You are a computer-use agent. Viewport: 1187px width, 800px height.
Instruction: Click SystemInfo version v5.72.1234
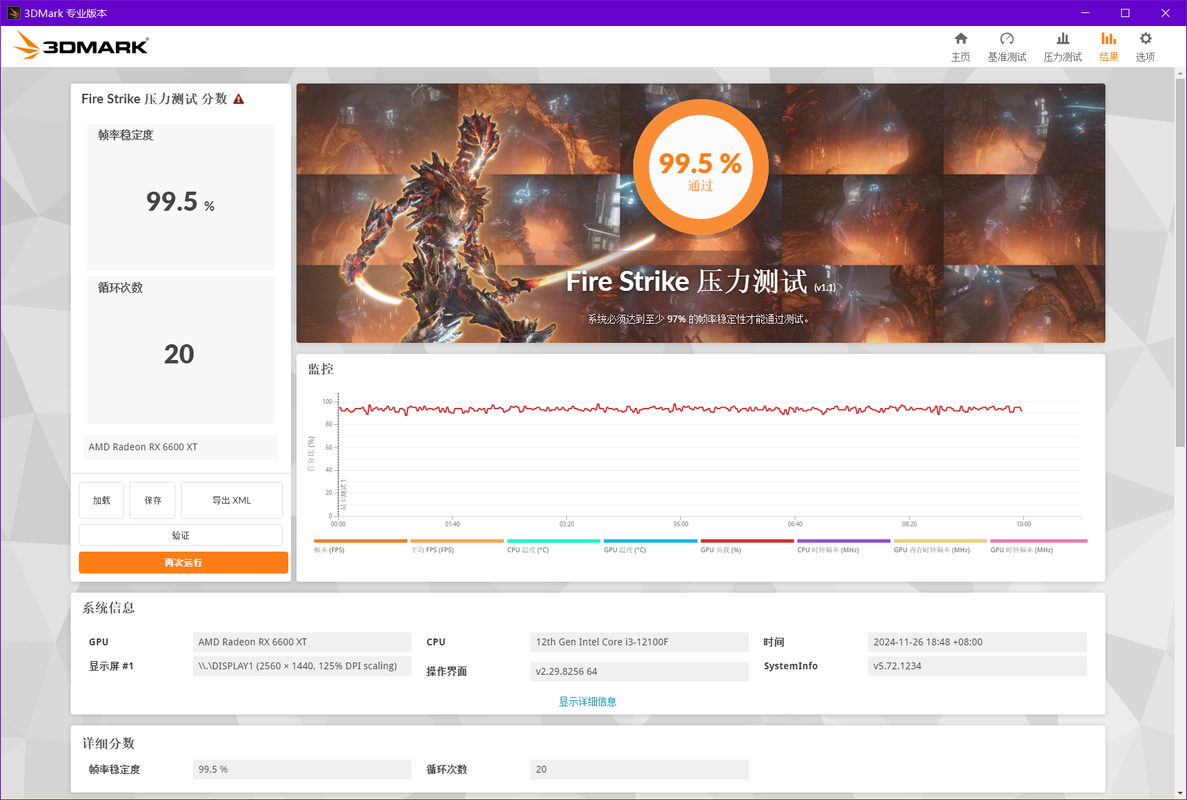click(977, 666)
